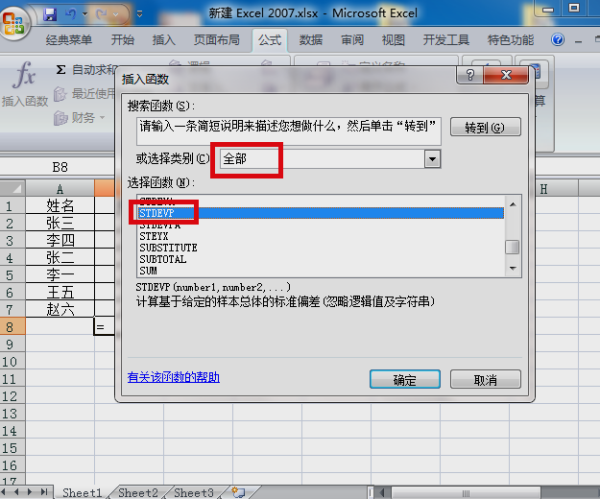The width and height of the screenshot is (600, 499).
Task: Undo the last action from the quick toolbar
Action: (x=70, y=15)
